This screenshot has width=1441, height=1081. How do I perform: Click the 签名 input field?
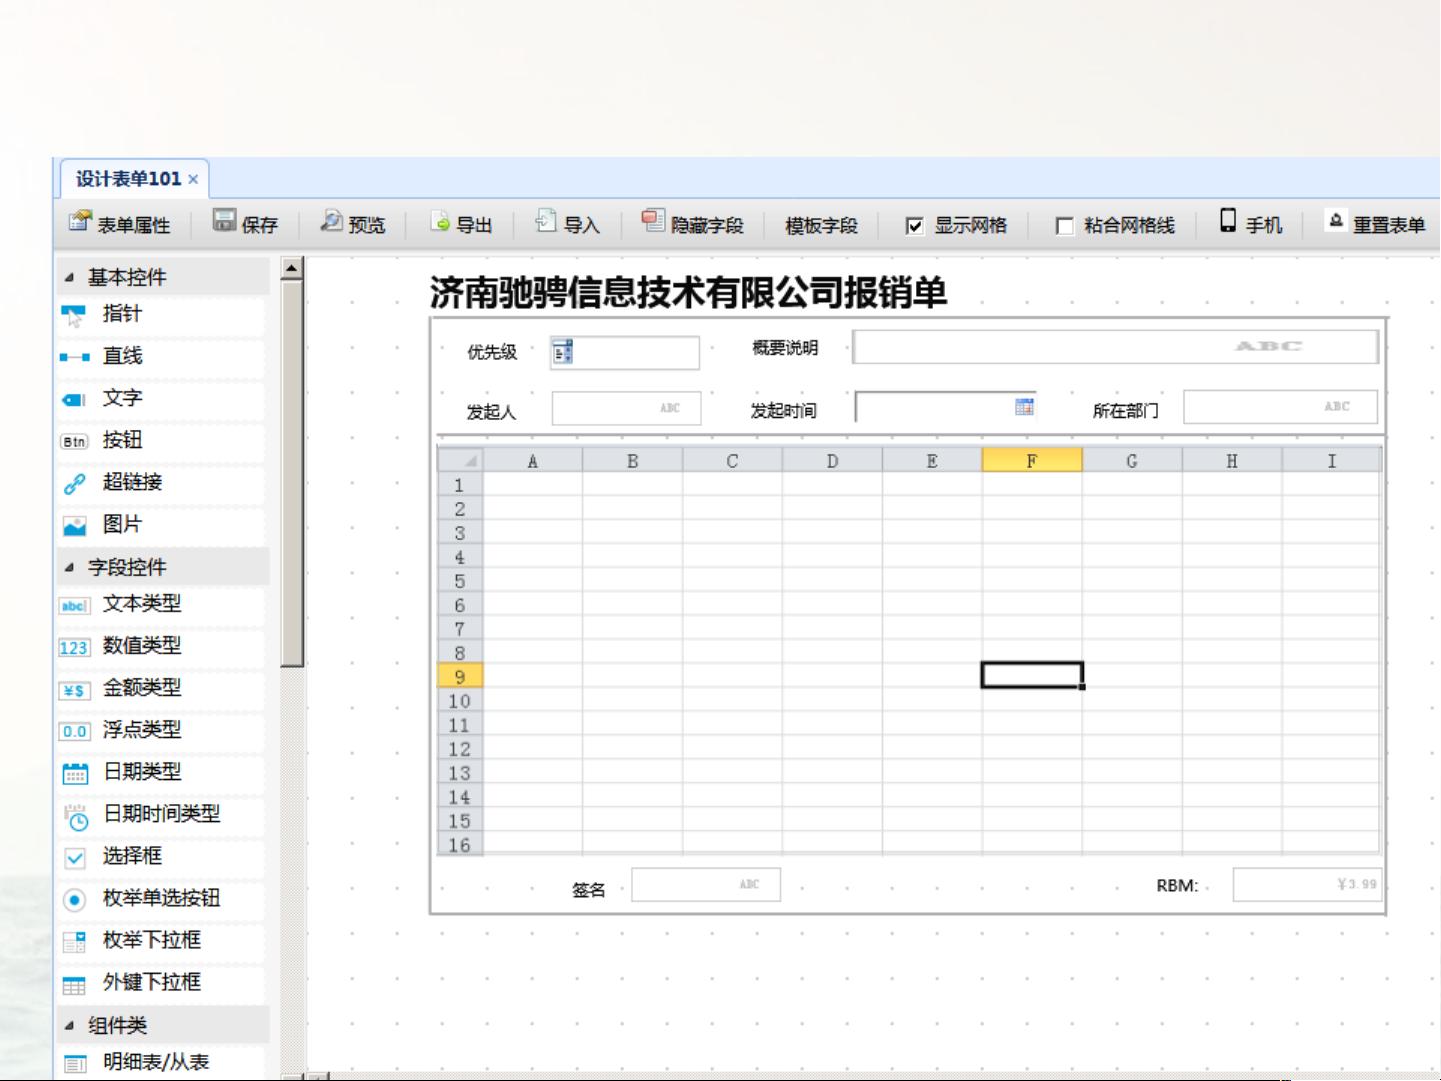[x=706, y=884]
